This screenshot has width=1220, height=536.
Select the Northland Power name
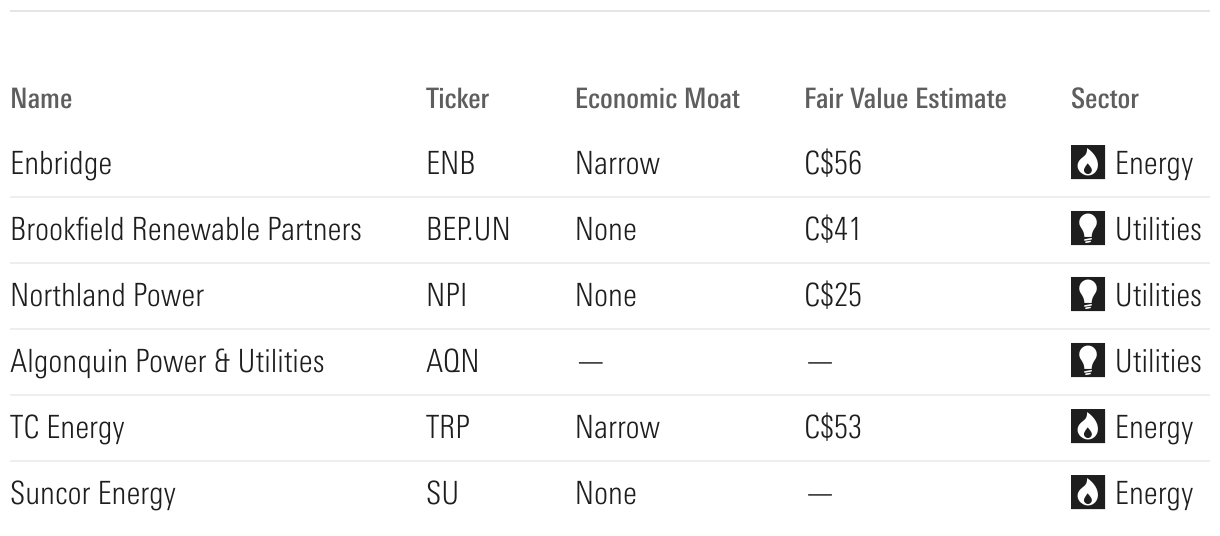coord(107,296)
